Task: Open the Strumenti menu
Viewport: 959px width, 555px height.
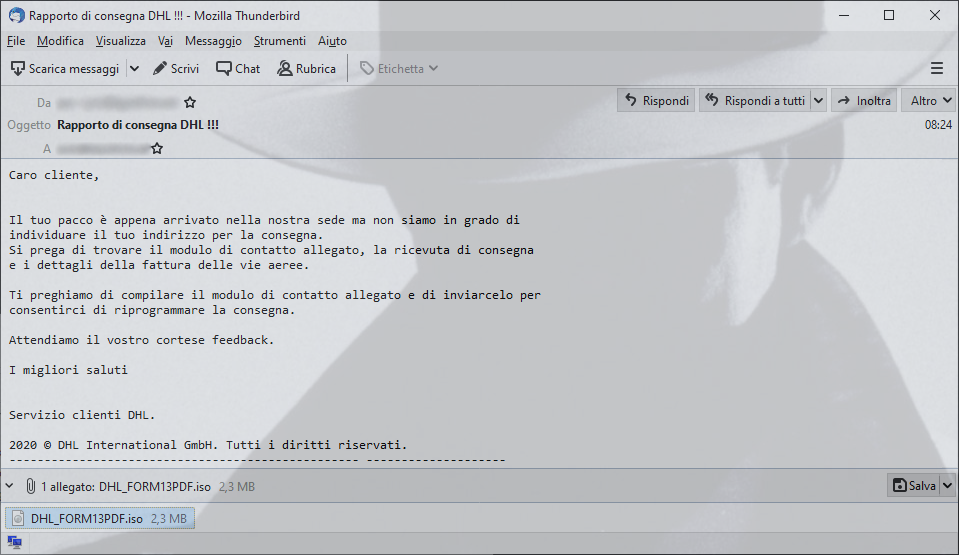Action: click(x=280, y=41)
